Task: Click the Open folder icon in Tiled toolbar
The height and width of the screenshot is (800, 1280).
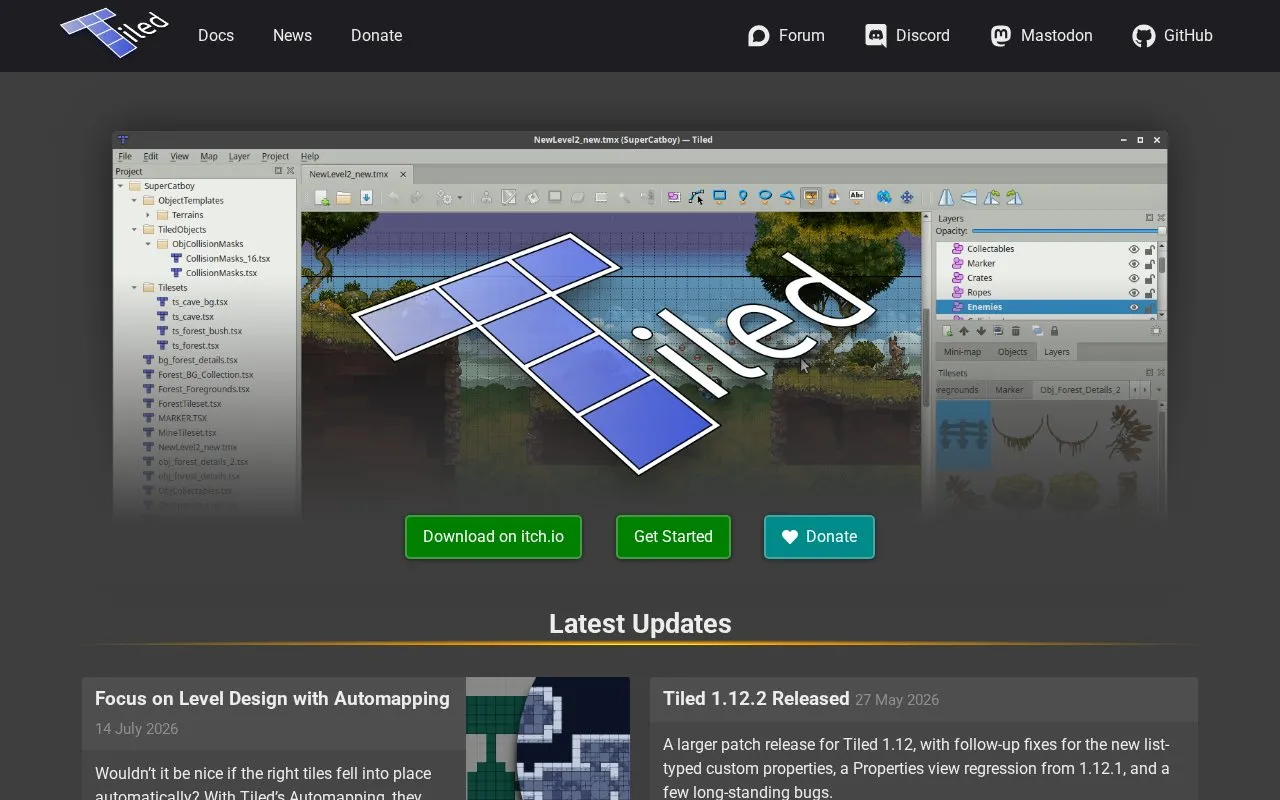Action: coord(344,197)
